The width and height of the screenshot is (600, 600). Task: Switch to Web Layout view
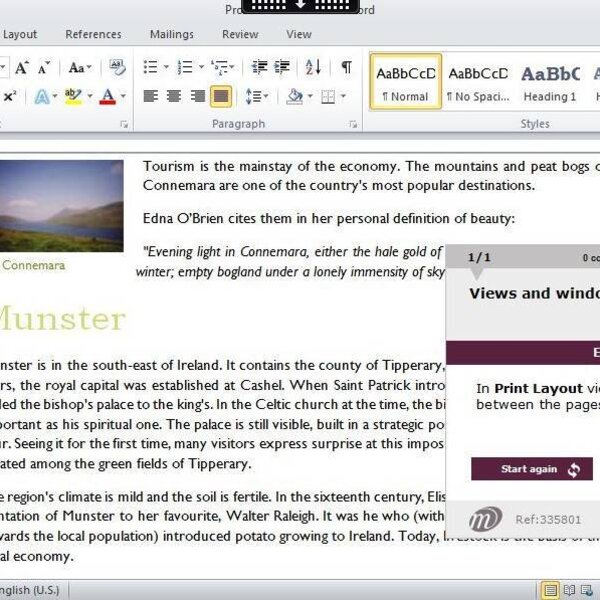587,590
